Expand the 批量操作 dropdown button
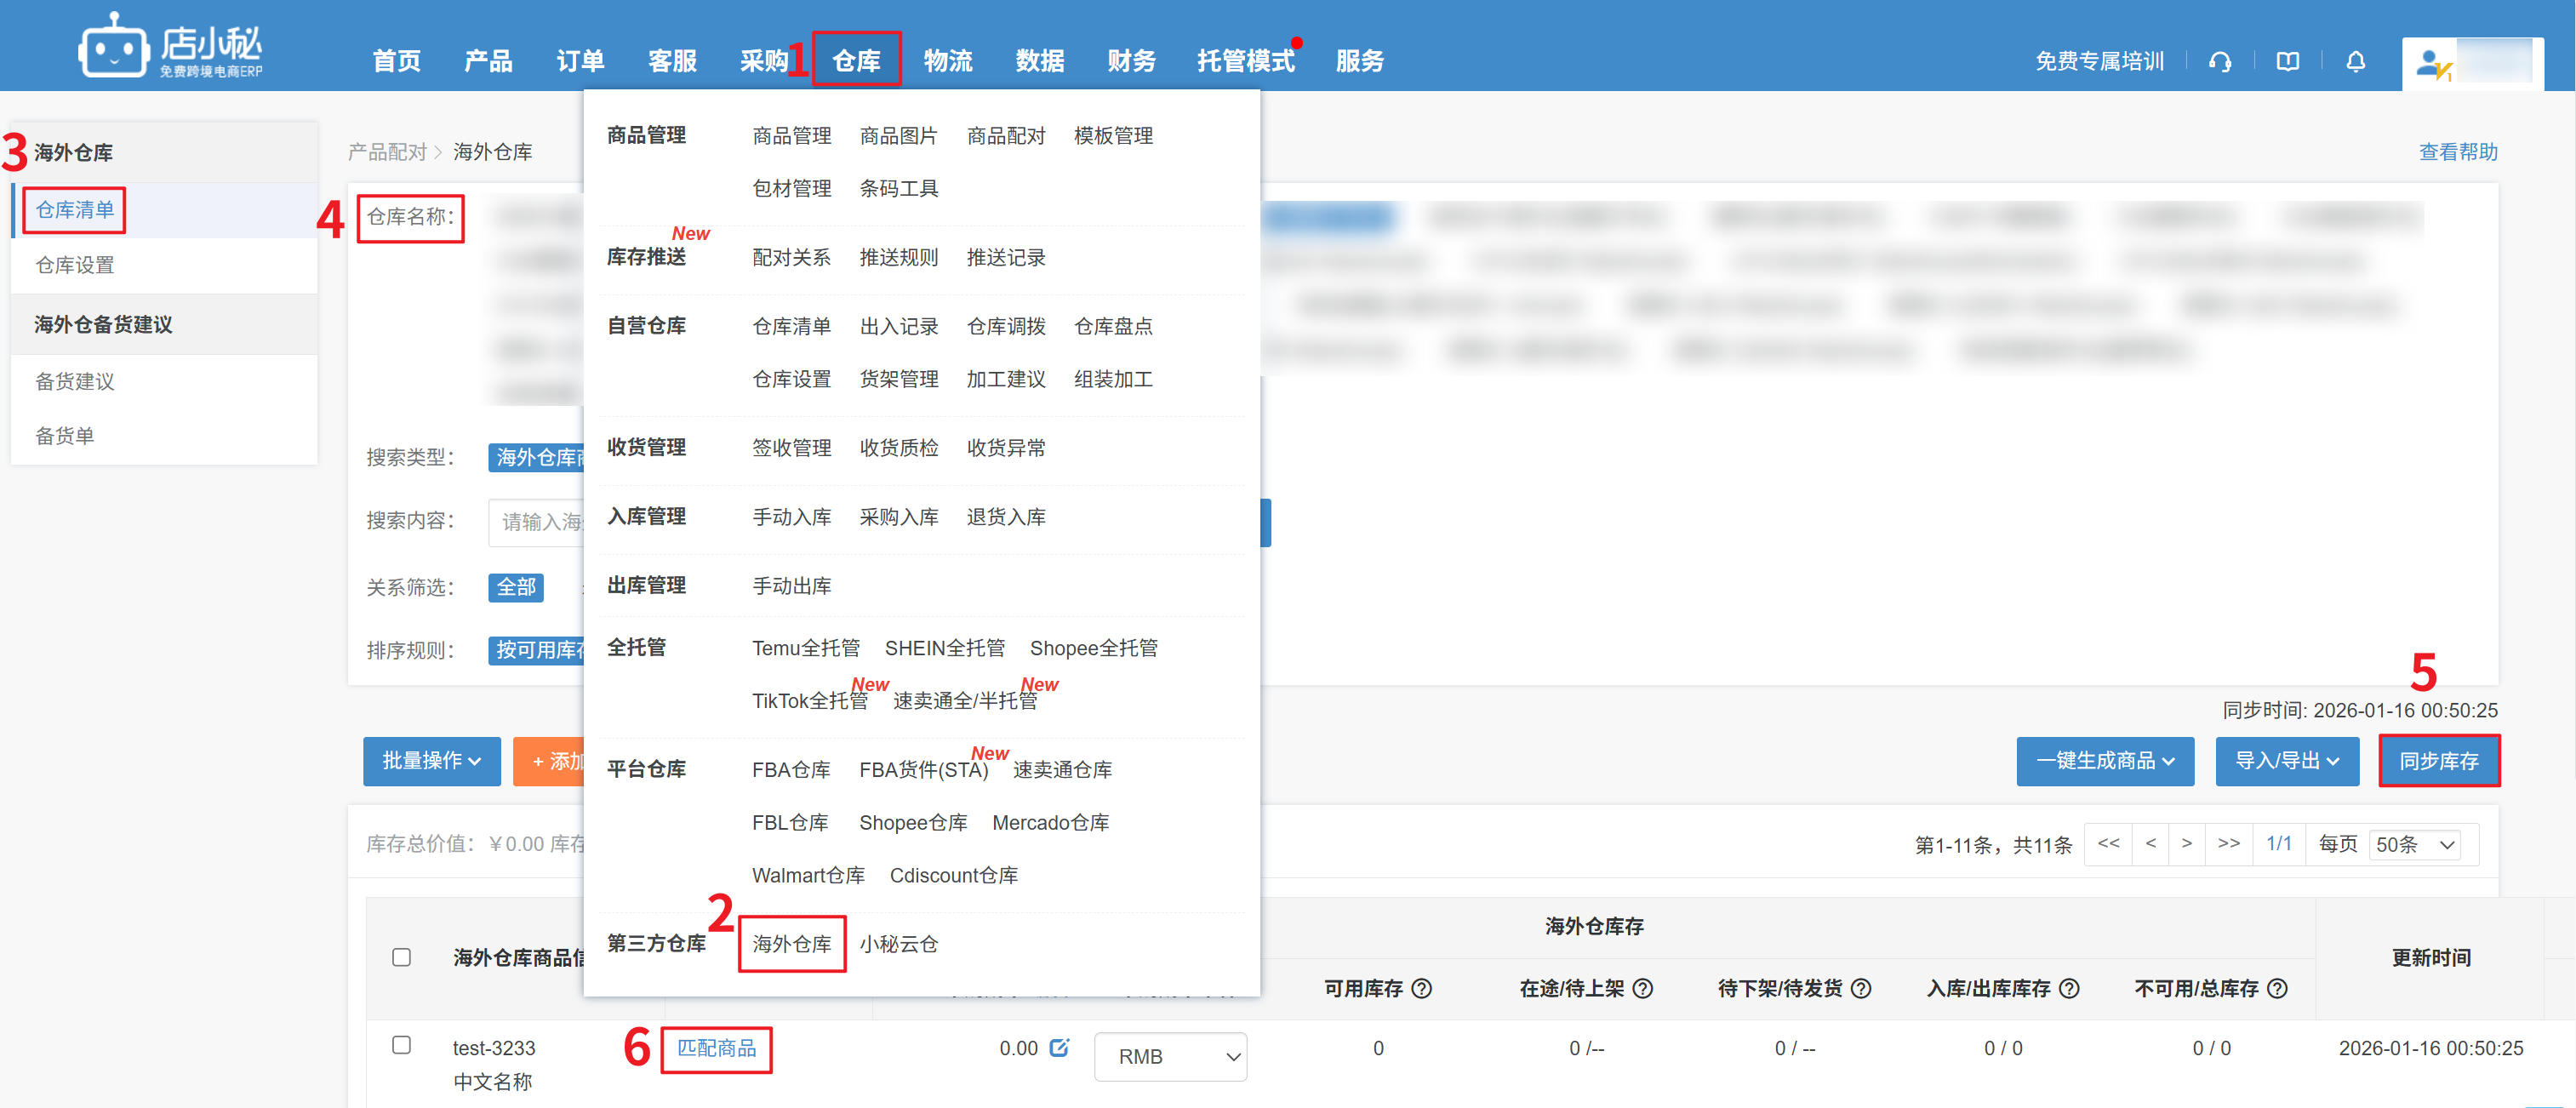Screen dimensions: 2576x1108 tap(431, 761)
